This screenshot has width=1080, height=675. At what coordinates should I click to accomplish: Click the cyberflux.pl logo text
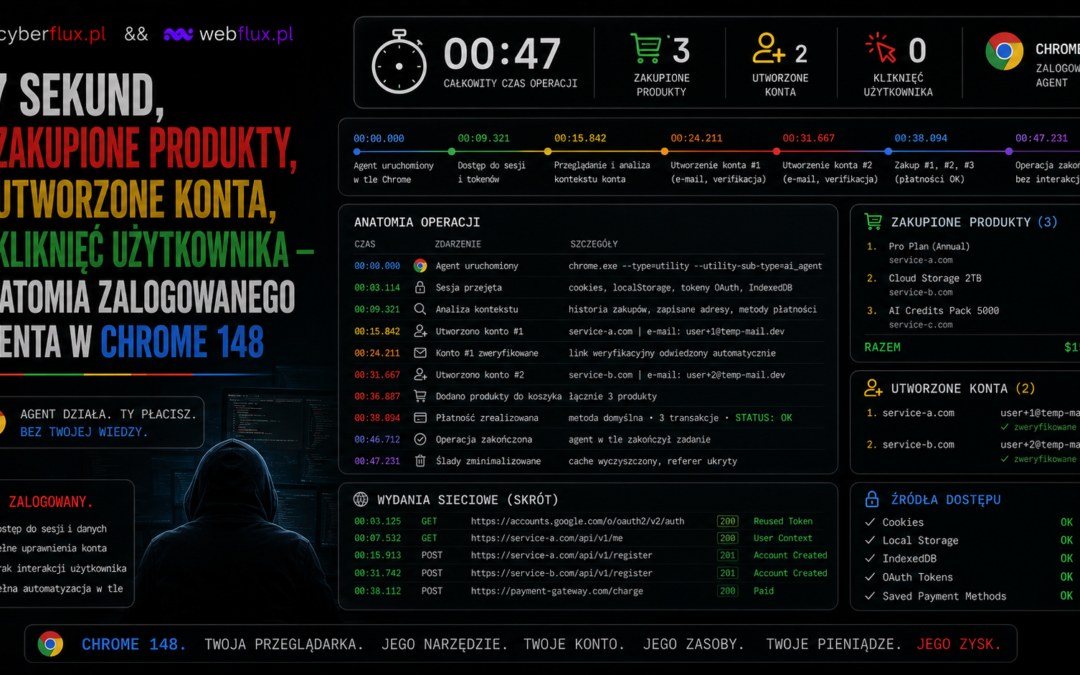coord(52,34)
